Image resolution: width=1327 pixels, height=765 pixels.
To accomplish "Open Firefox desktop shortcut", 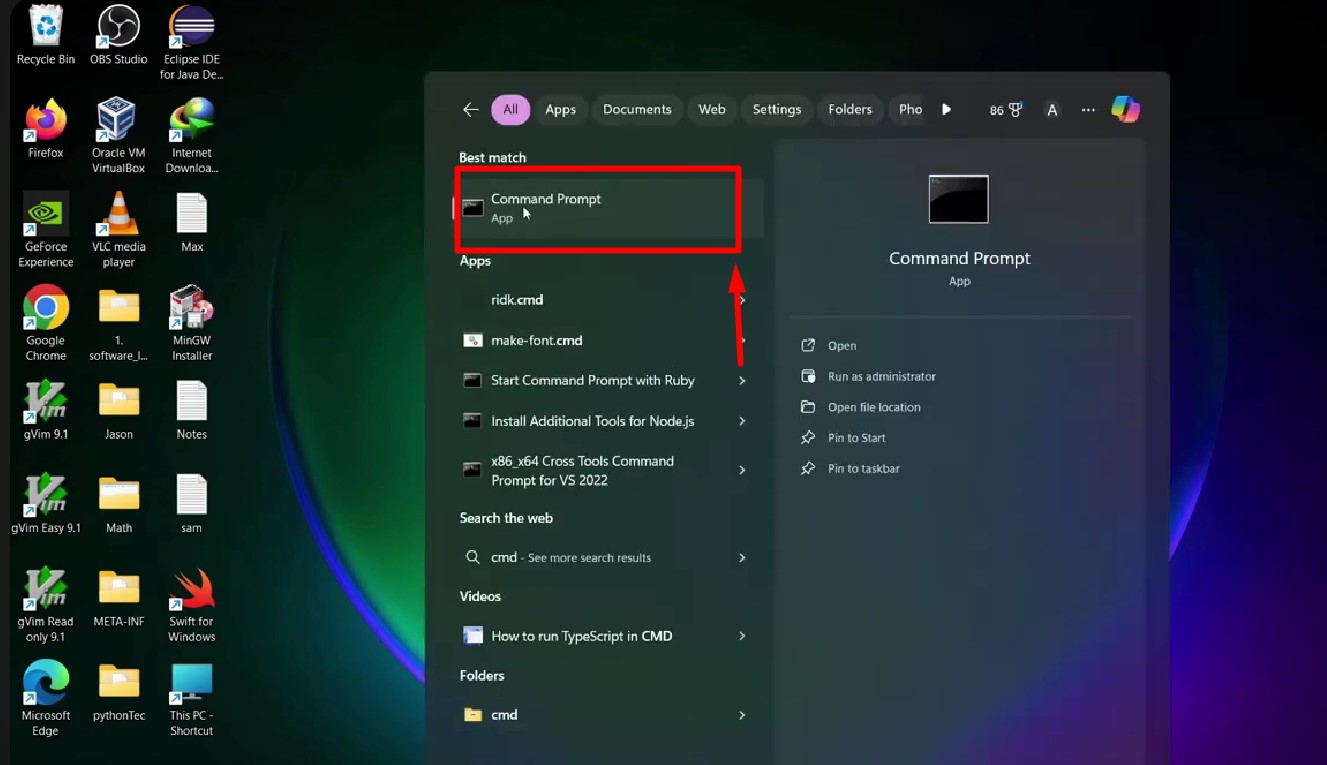I will (46, 123).
